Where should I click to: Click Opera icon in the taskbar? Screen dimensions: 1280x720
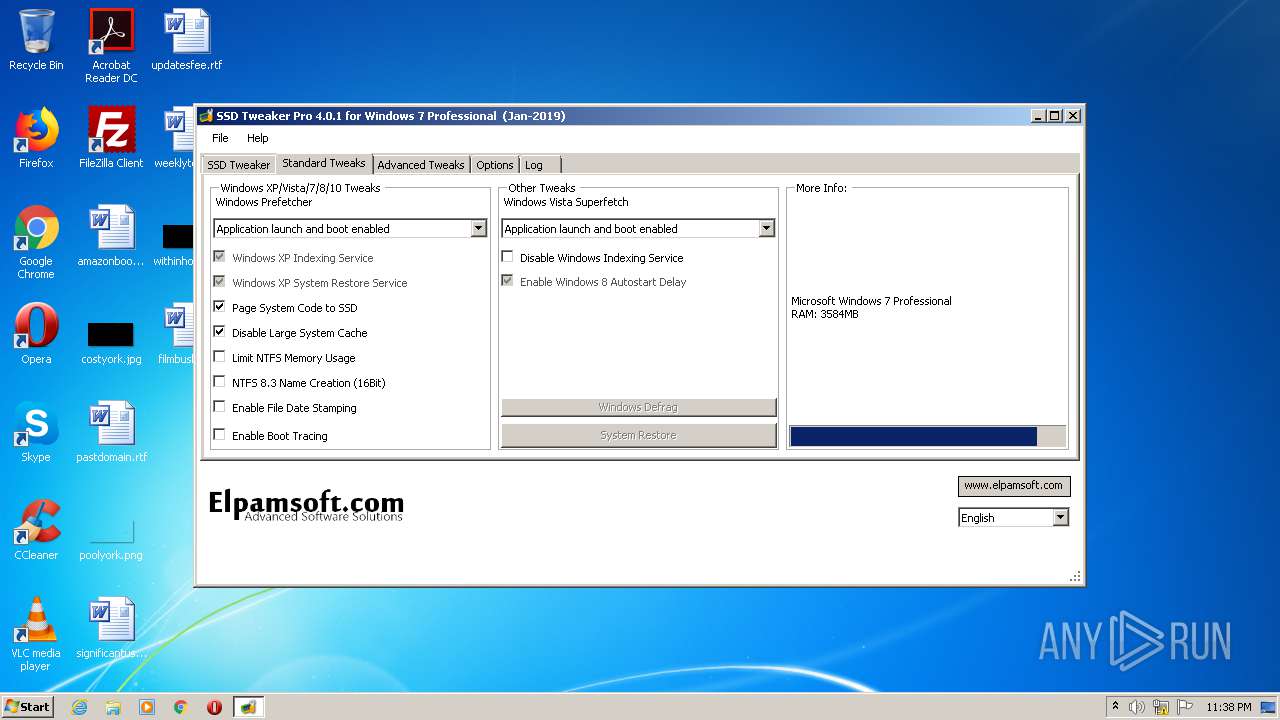click(x=214, y=707)
